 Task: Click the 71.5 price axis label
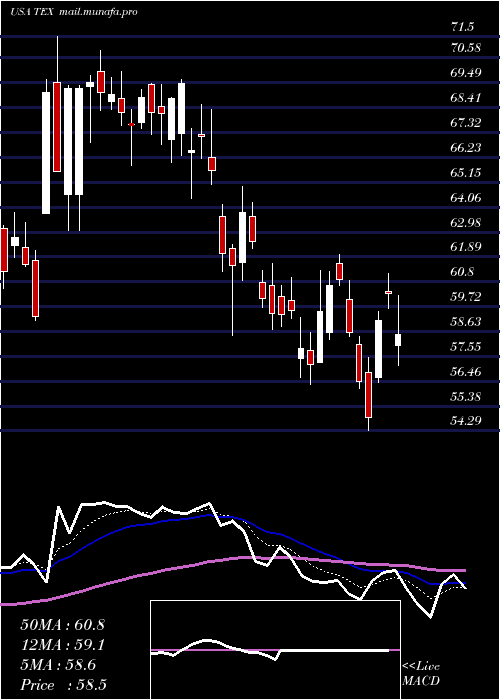[462, 27]
